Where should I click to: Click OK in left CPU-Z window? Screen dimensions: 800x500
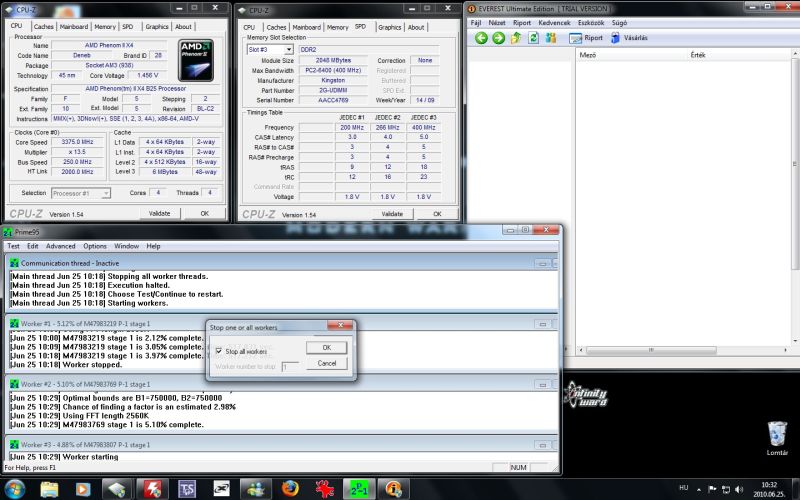pos(205,213)
